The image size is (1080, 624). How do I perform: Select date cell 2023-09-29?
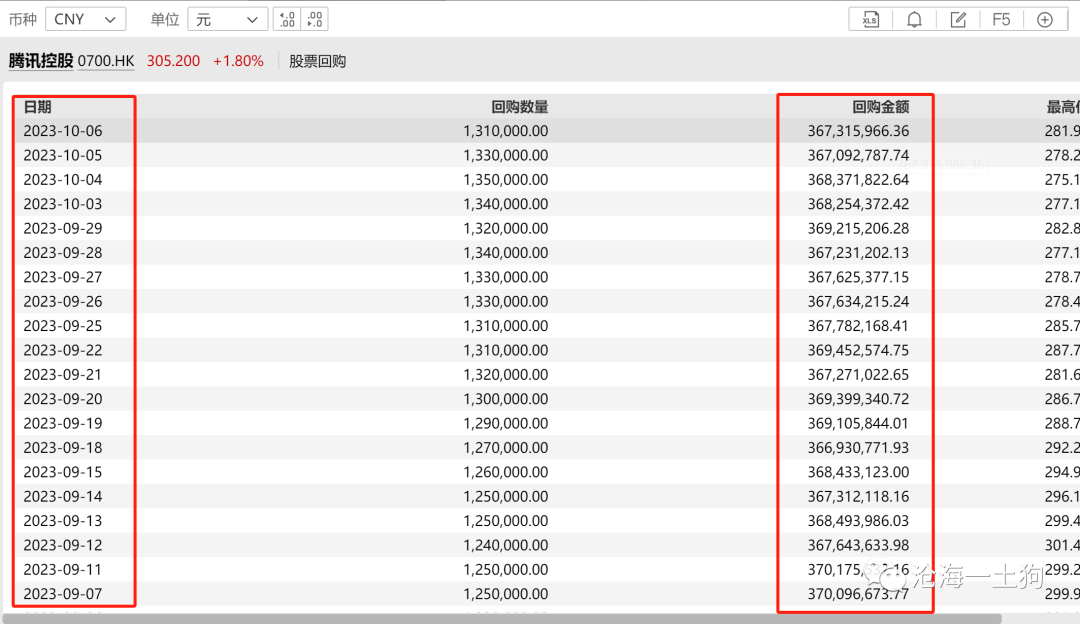click(x=63, y=228)
